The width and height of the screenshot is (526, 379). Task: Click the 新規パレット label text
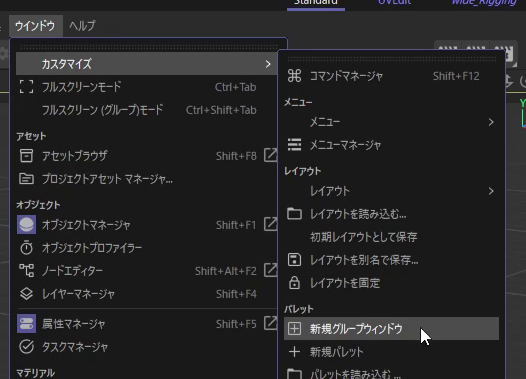pos(336,352)
